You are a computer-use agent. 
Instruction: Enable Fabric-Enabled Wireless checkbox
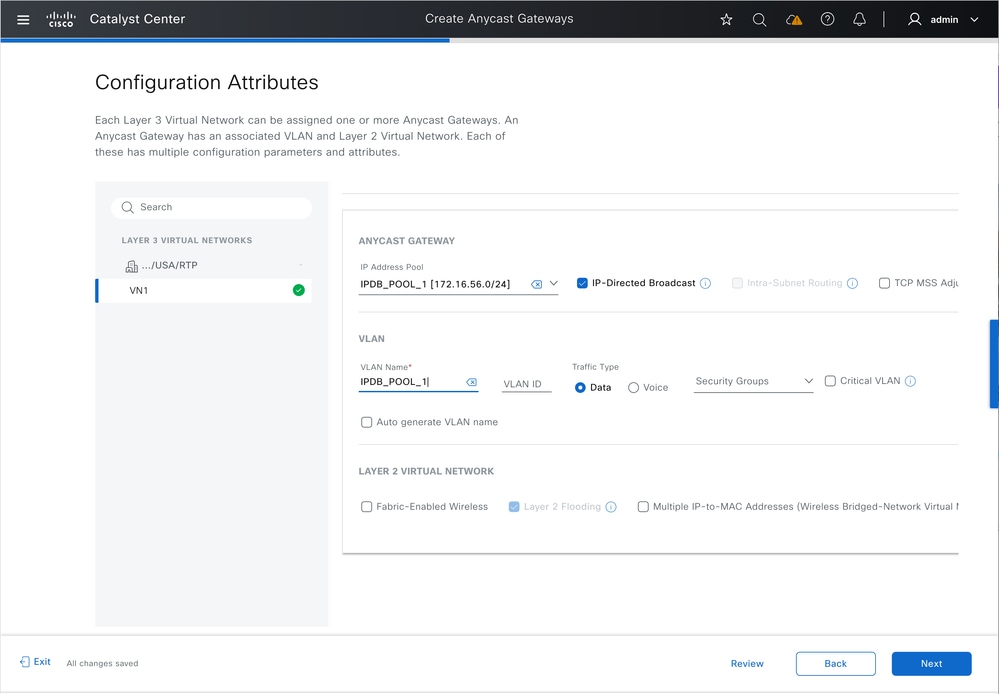[366, 507]
